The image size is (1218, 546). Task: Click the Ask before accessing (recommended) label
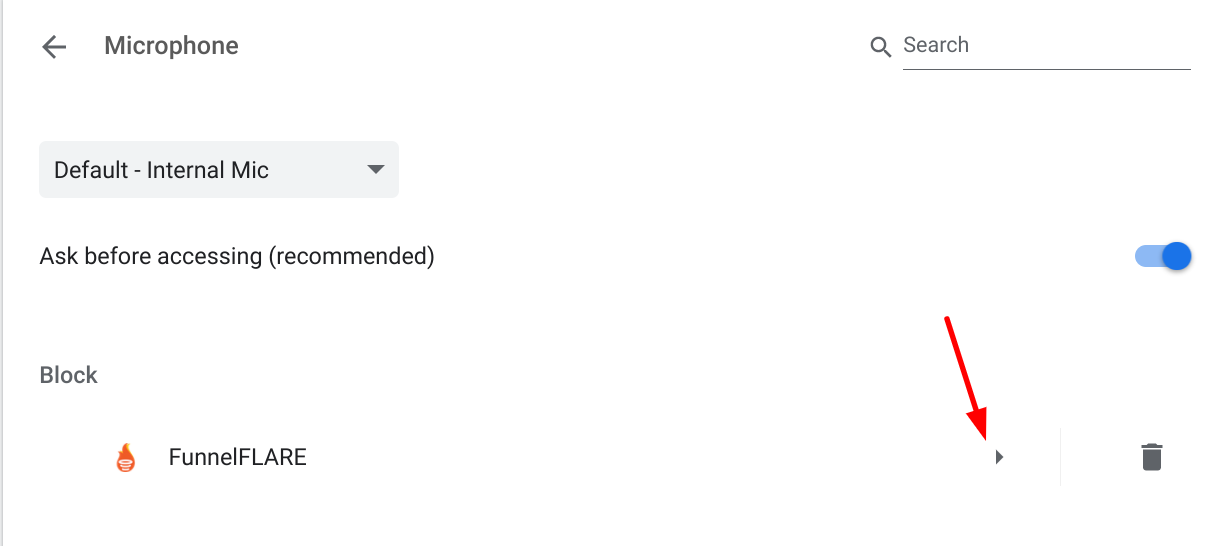pos(237,256)
